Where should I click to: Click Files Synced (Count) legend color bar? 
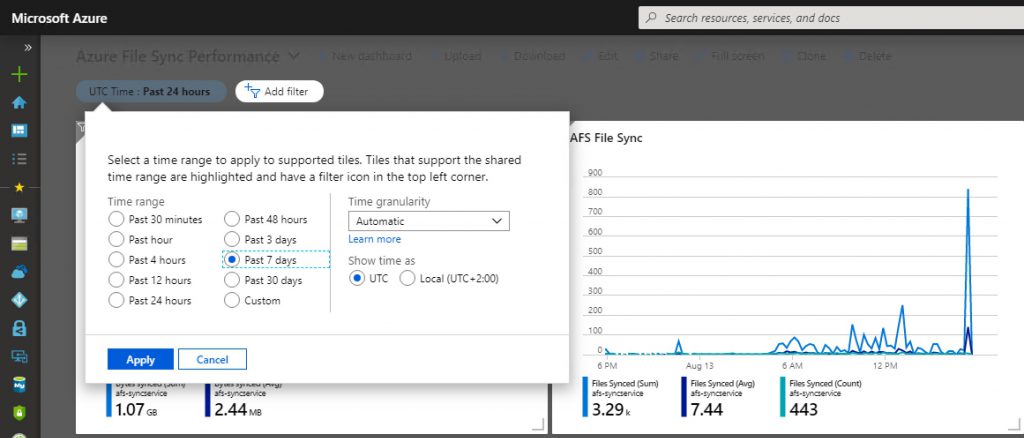click(x=782, y=396)
